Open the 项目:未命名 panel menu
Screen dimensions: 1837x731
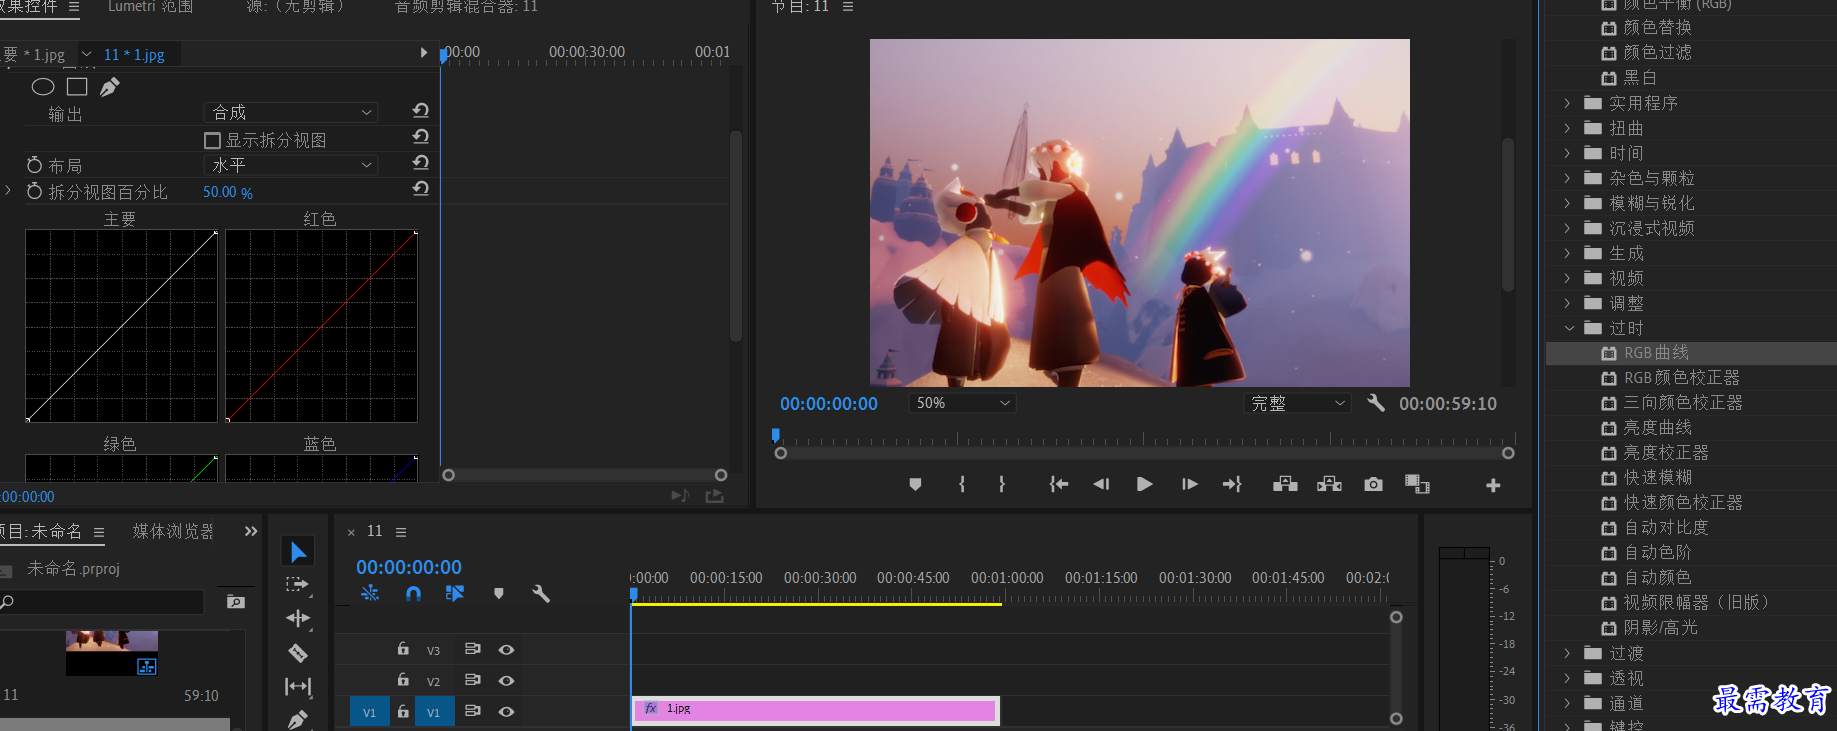[x=99, y=532]
